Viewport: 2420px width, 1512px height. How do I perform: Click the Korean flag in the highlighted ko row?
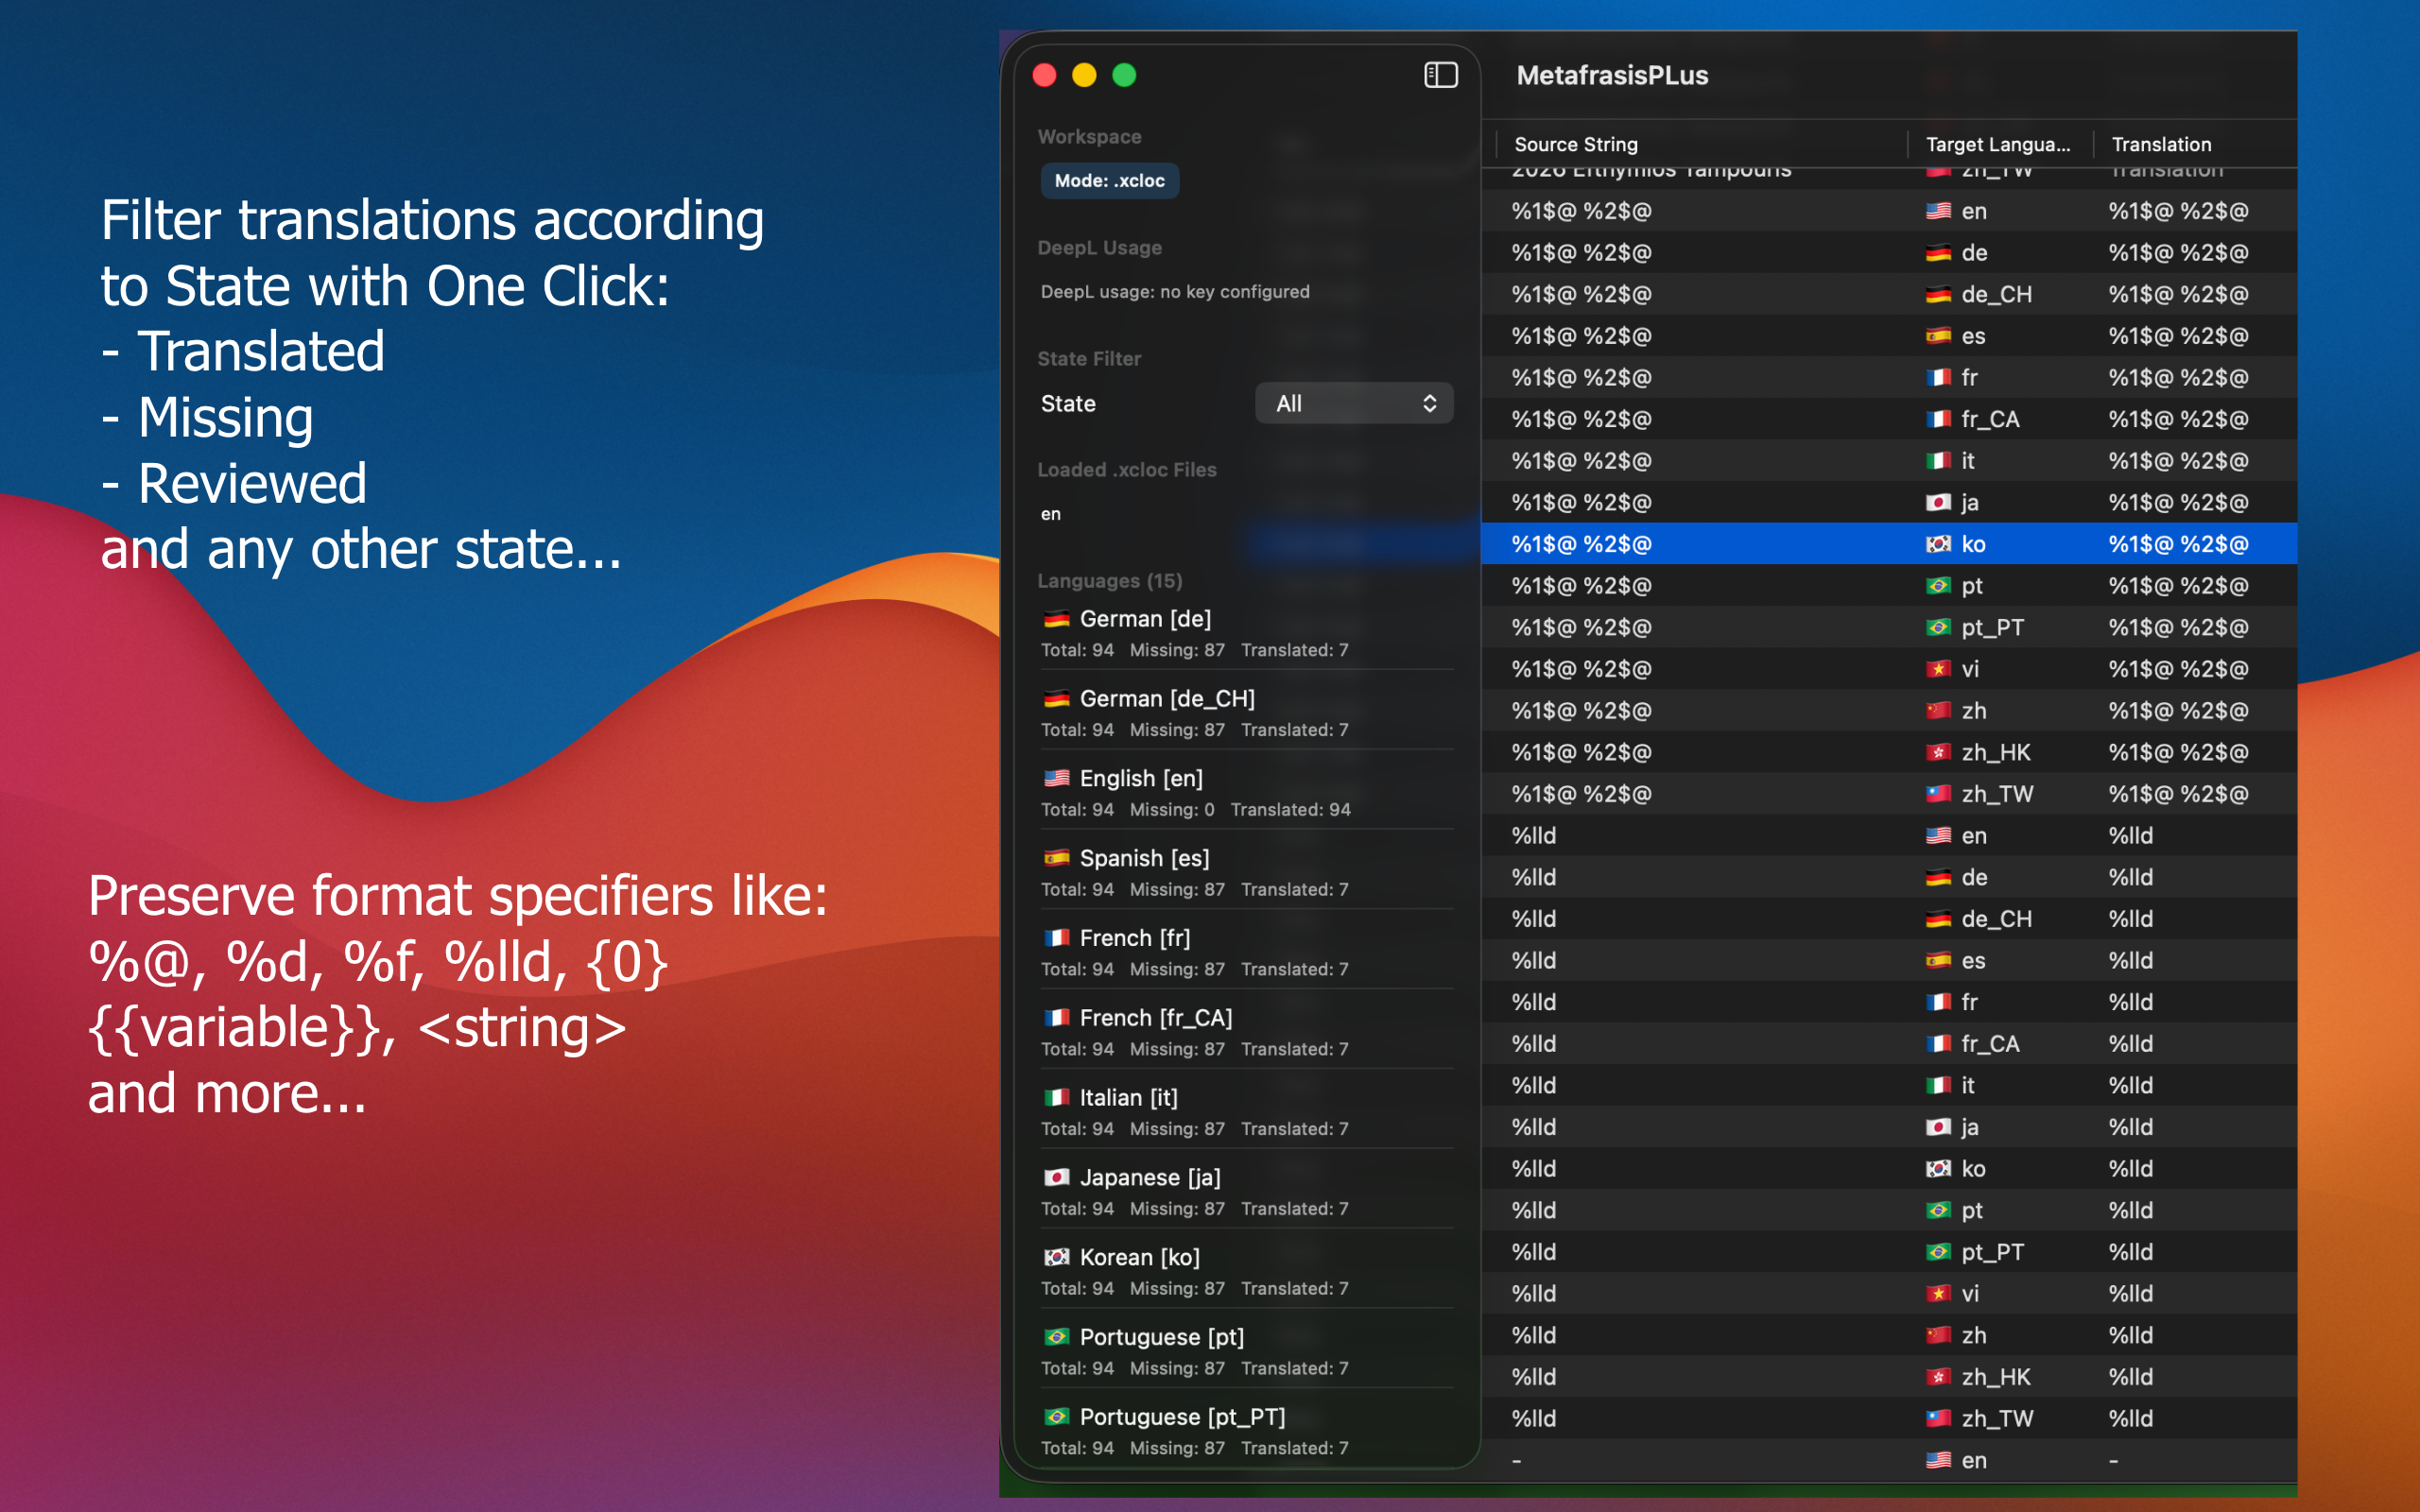point(1938,544)
